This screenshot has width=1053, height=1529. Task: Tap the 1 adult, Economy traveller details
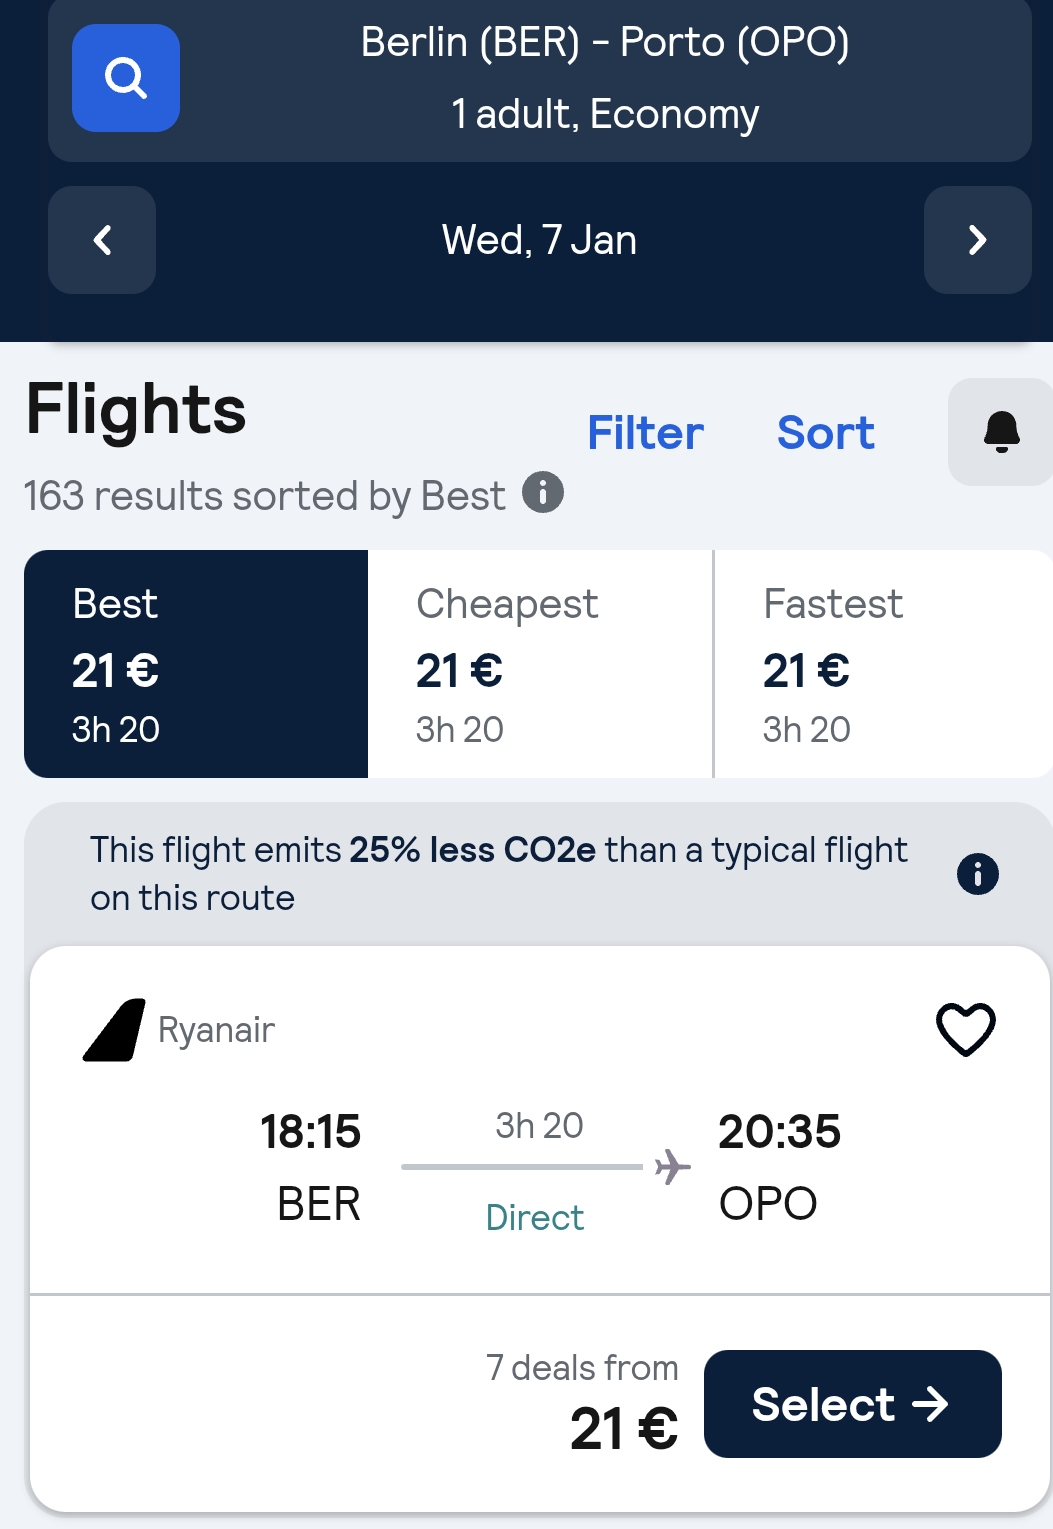pos(605,114)
